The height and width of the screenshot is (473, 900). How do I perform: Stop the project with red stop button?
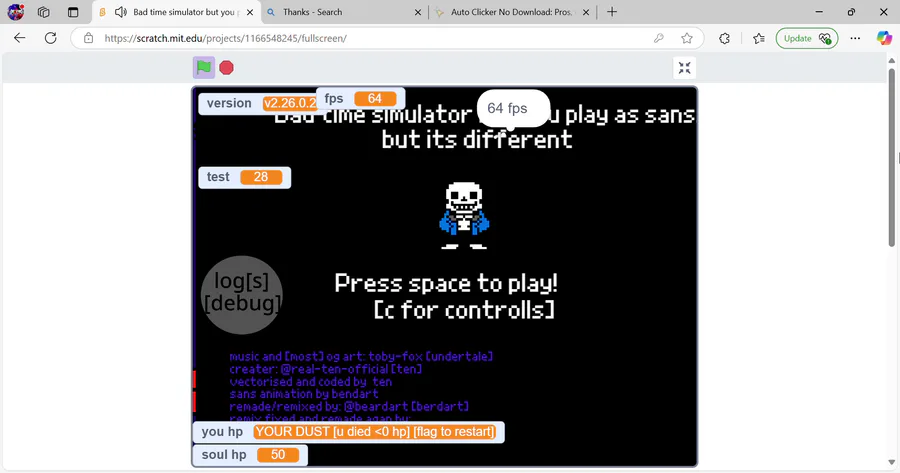tap(227, 68)
